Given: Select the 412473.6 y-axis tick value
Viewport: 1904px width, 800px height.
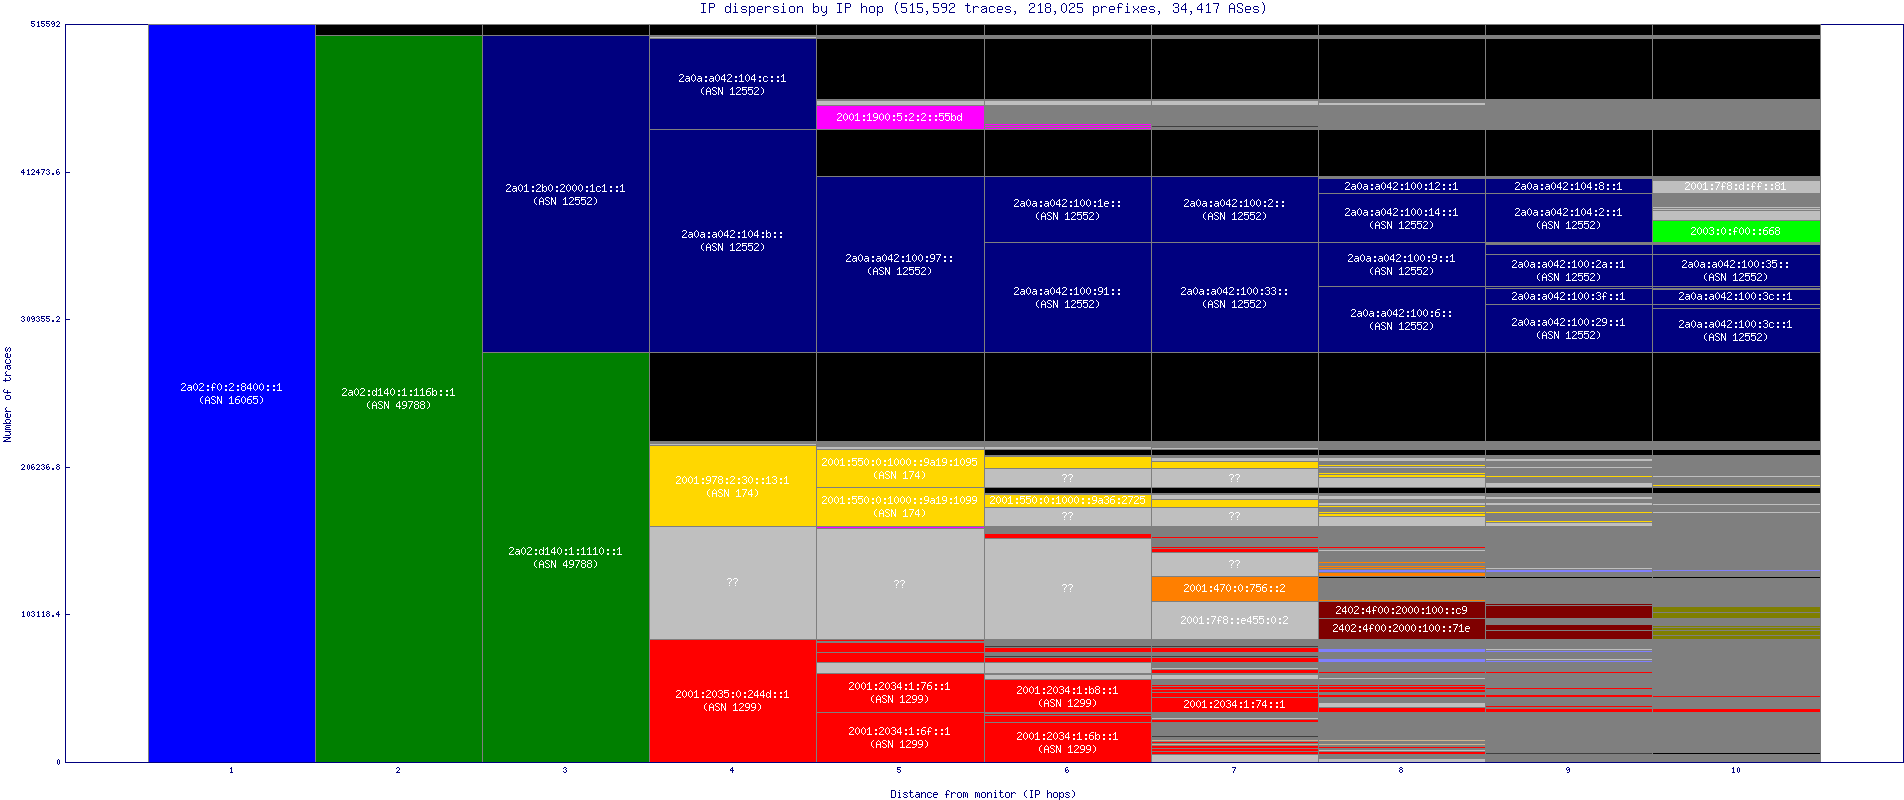Looking at the screenshot, I should click(x=40, y=172).
